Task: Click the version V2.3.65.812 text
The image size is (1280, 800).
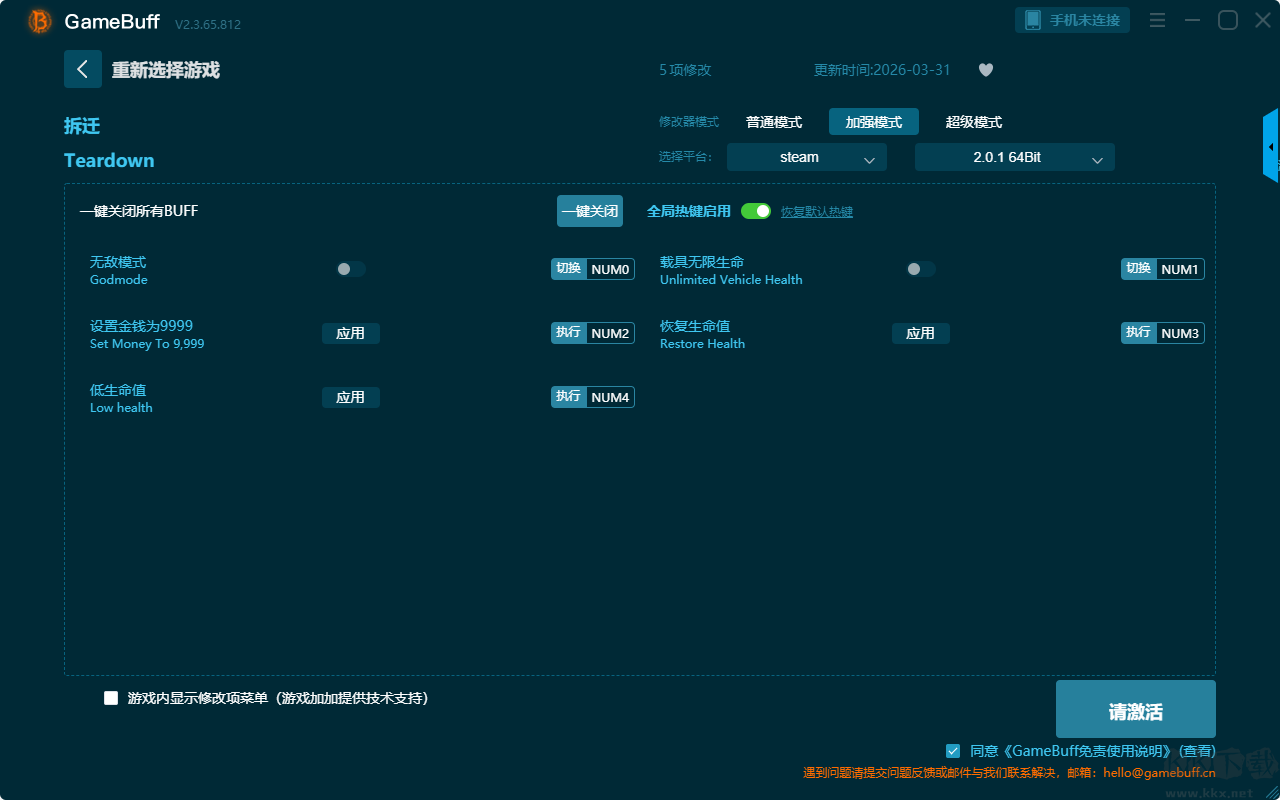Action: click(208, 24)
